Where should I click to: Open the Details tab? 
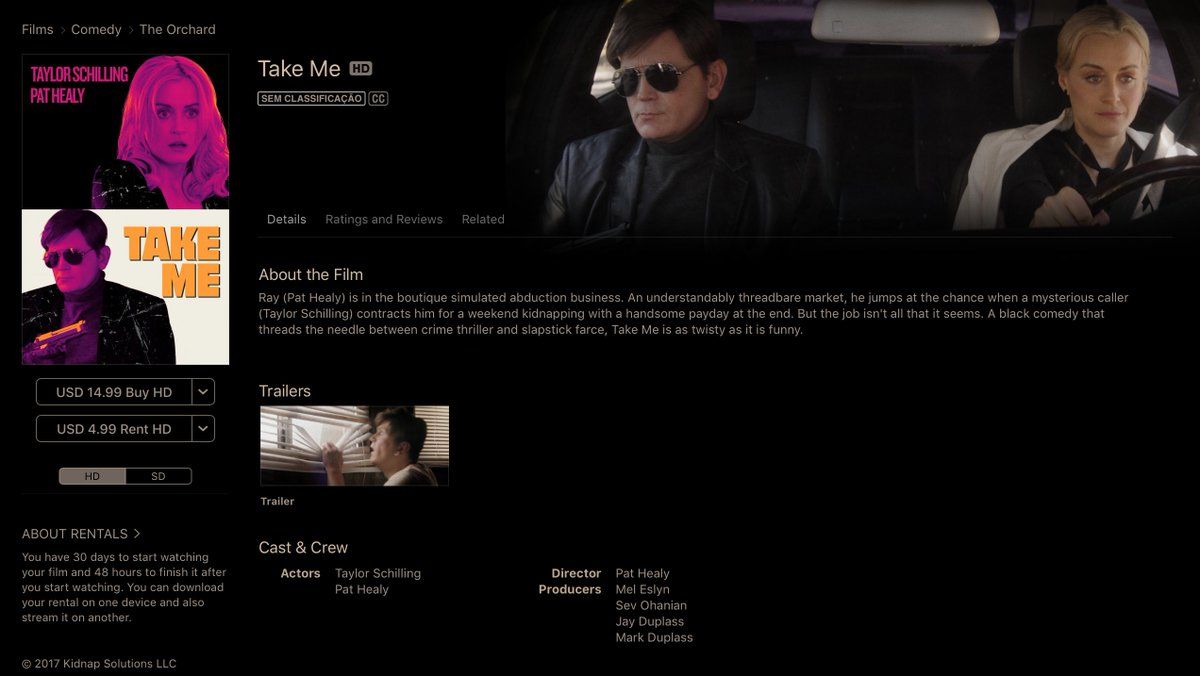coord(287,219)
